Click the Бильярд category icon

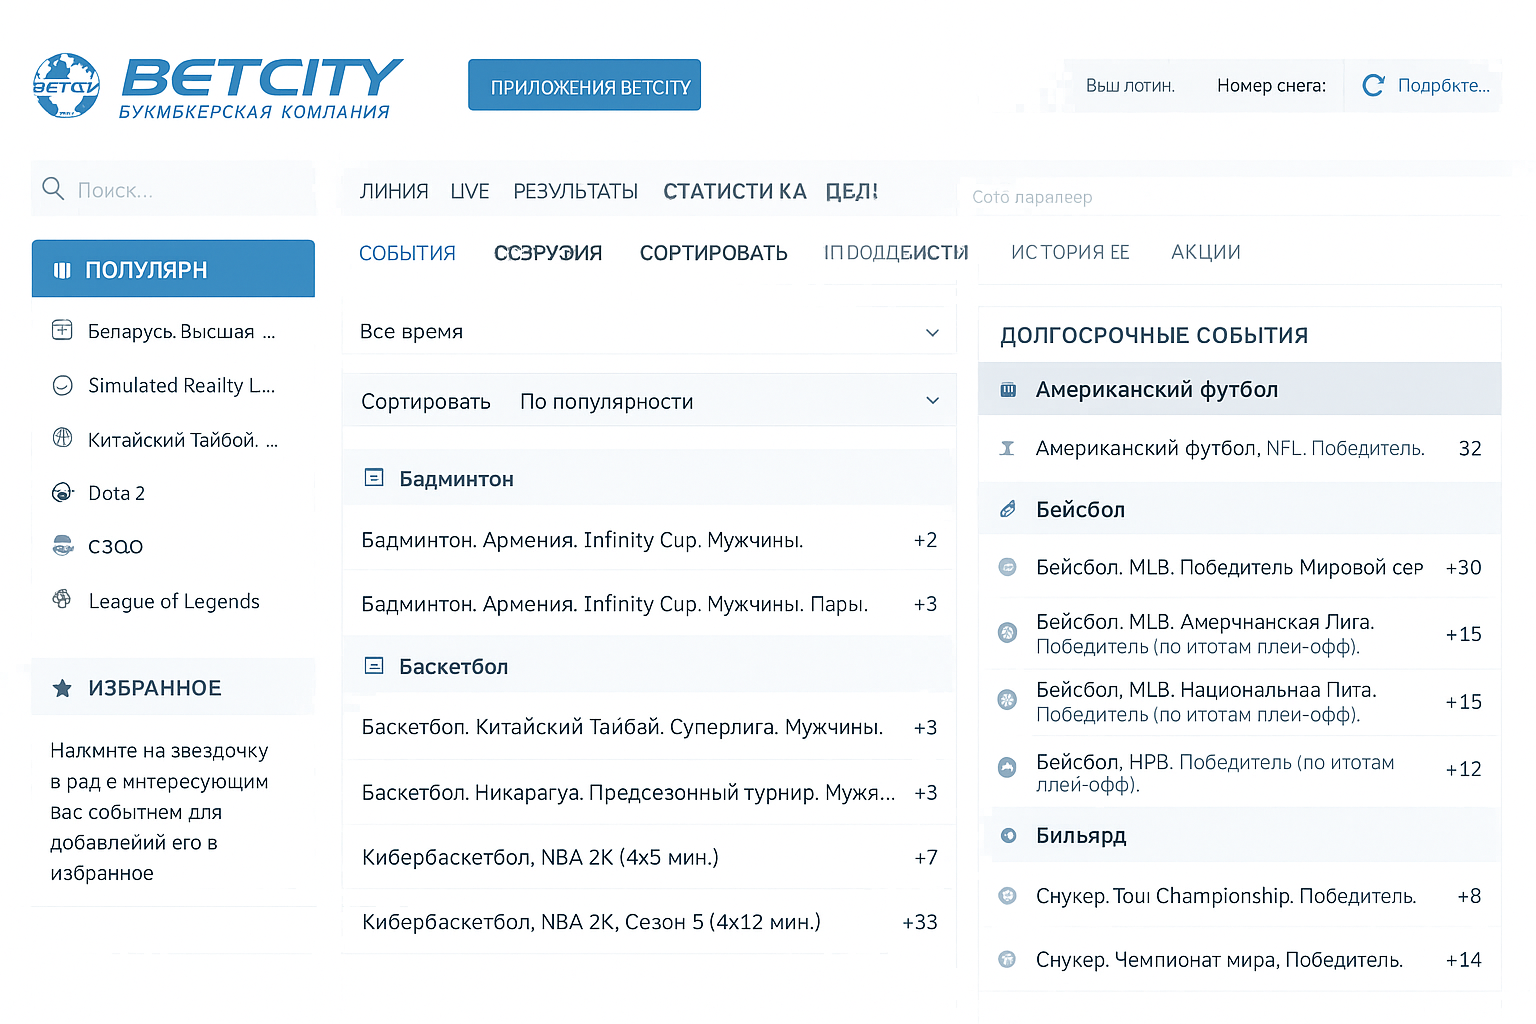click(1008, 836)
